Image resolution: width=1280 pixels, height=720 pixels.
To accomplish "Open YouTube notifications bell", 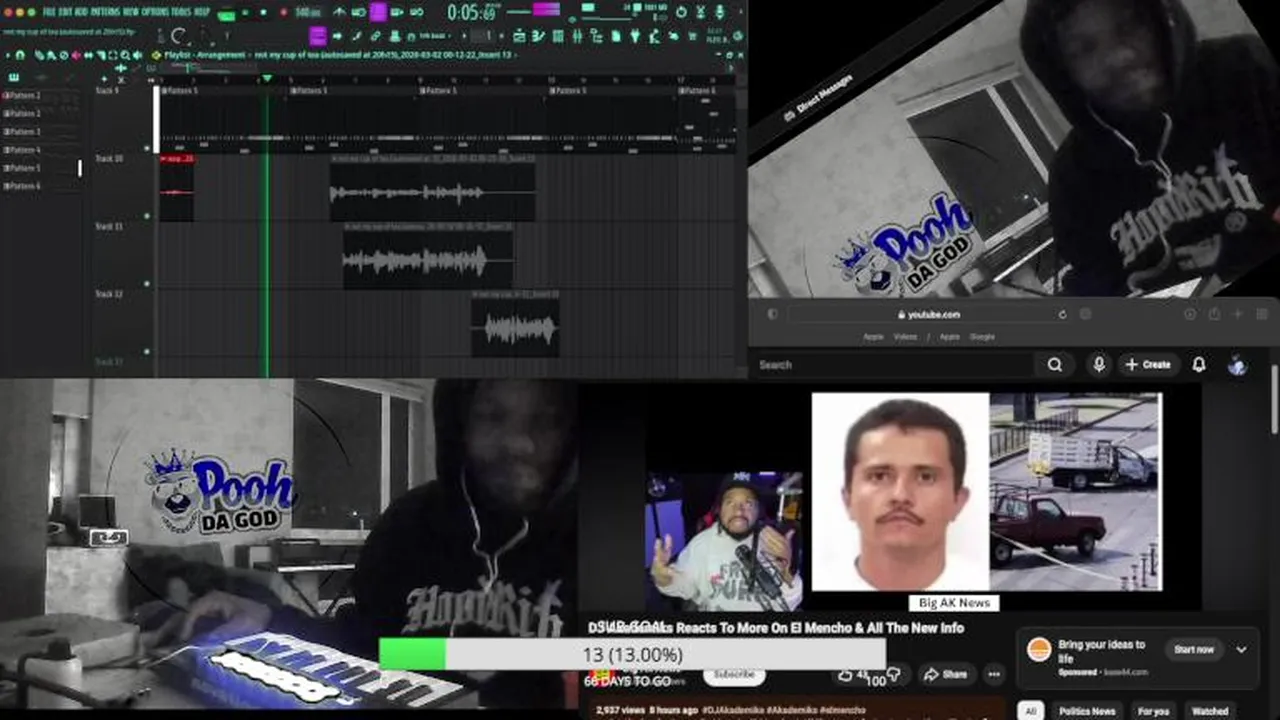I will click(1198, 365).
